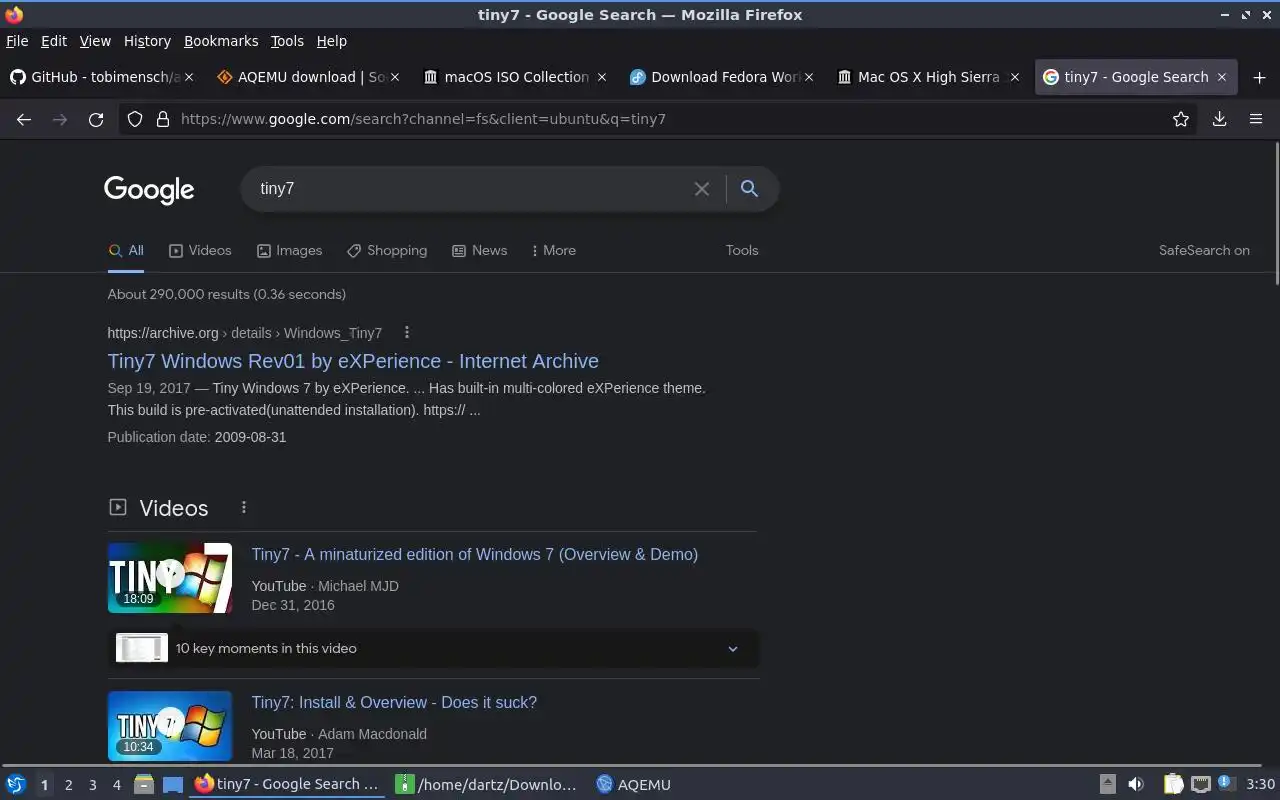Screen dimensions: 1280x800
Task: Reload the current page
Action: tap(96, 119)
